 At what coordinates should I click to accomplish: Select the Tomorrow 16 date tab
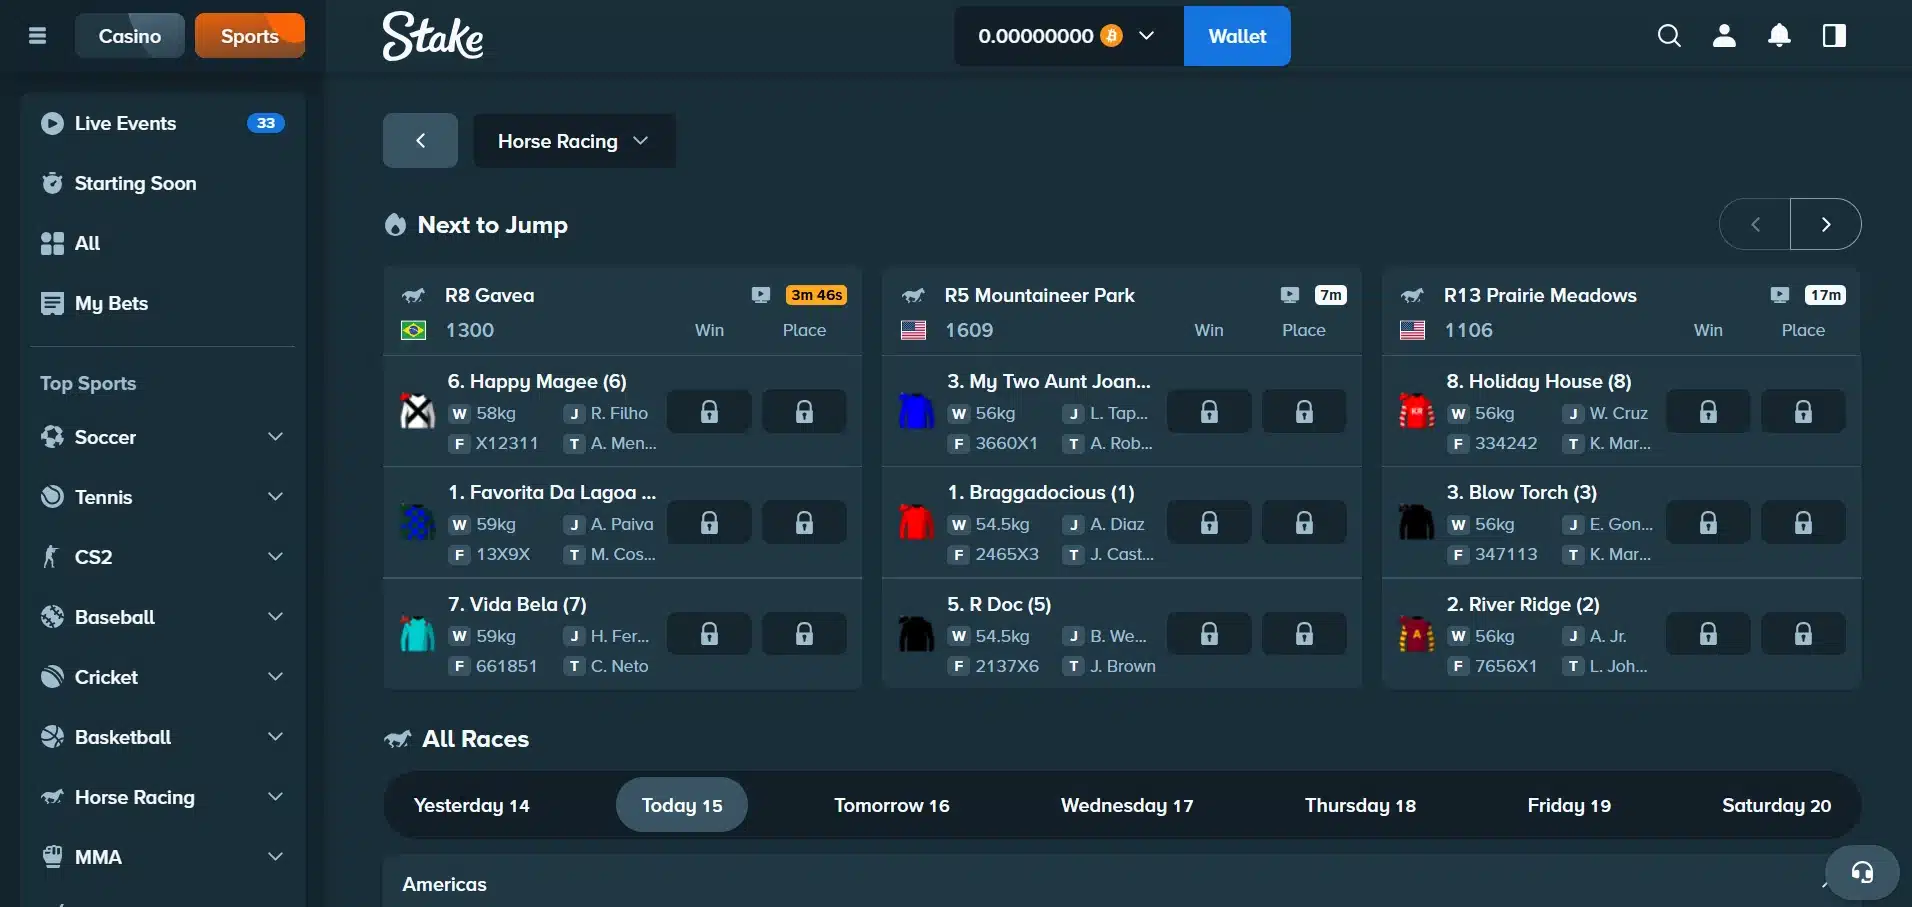pos(892,805)
